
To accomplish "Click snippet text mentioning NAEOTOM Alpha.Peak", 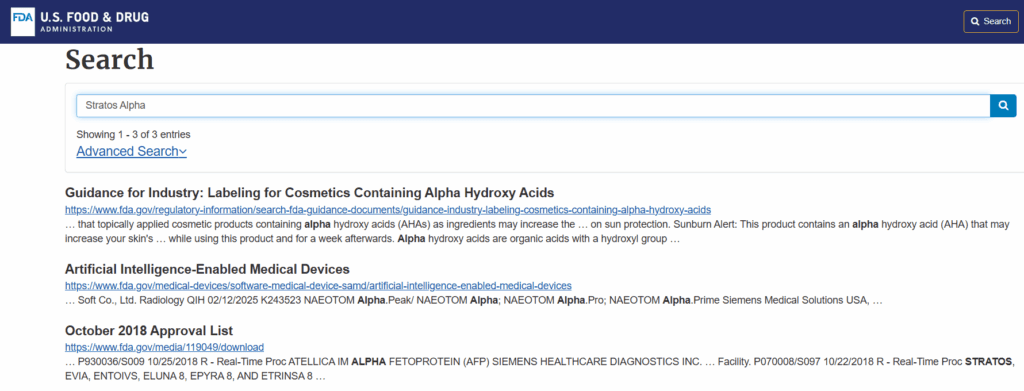I will (x=474, y=301).
